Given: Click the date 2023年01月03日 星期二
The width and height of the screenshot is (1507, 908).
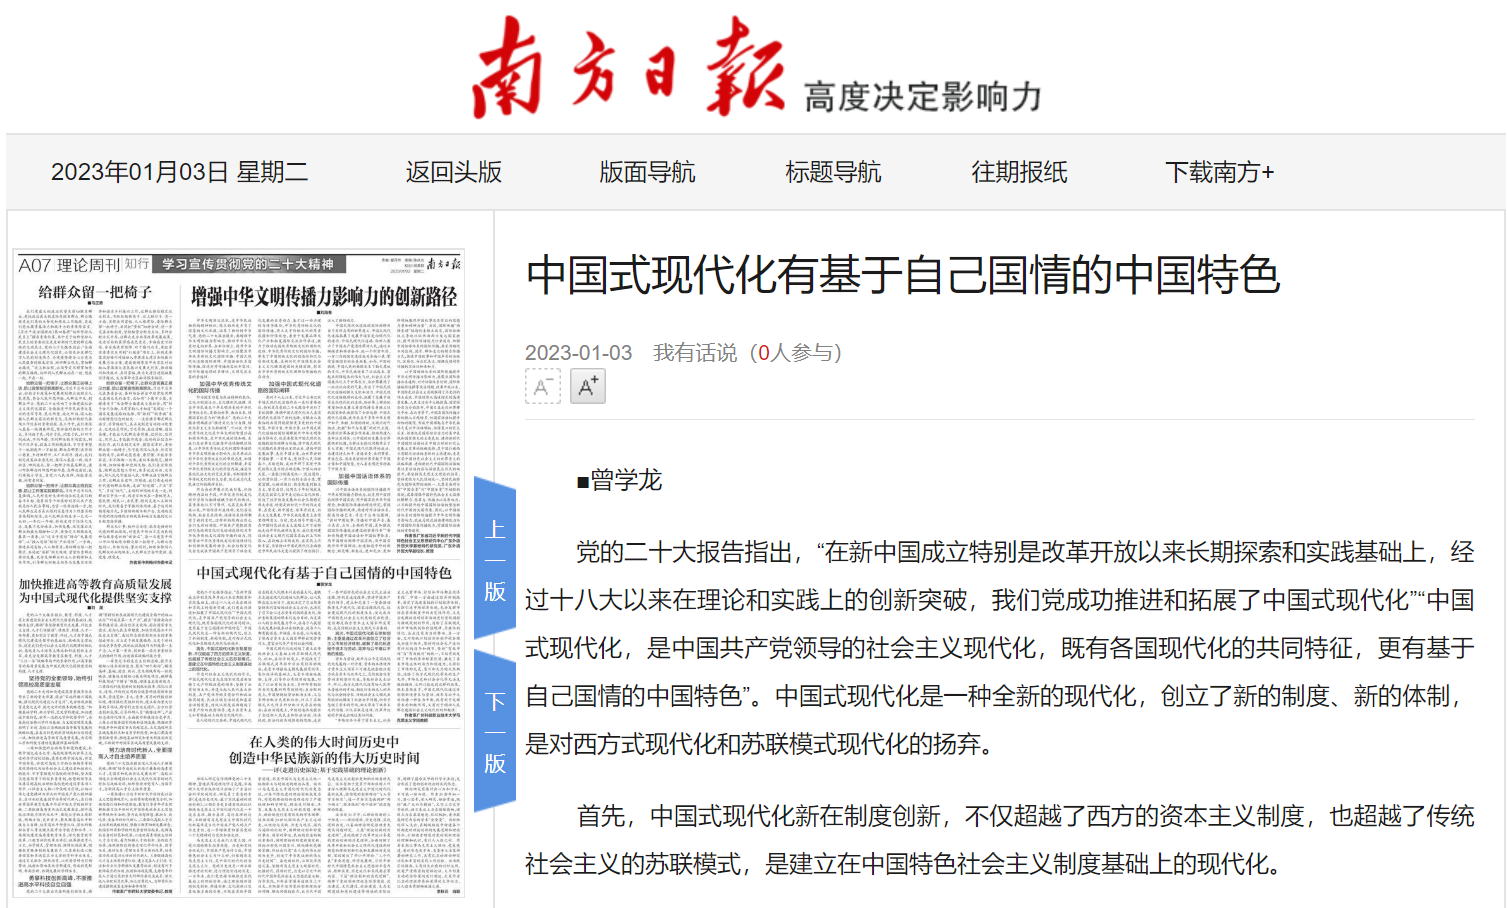Looking at the screenshot, I should (181, 171).
